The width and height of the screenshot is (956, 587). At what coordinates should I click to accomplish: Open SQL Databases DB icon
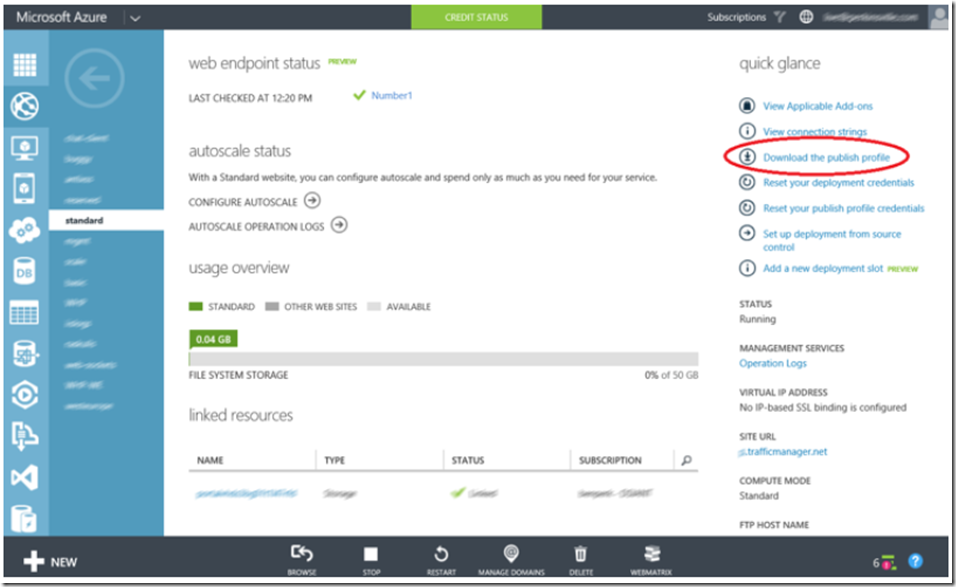pyautogui.click(x=24, y=272)
